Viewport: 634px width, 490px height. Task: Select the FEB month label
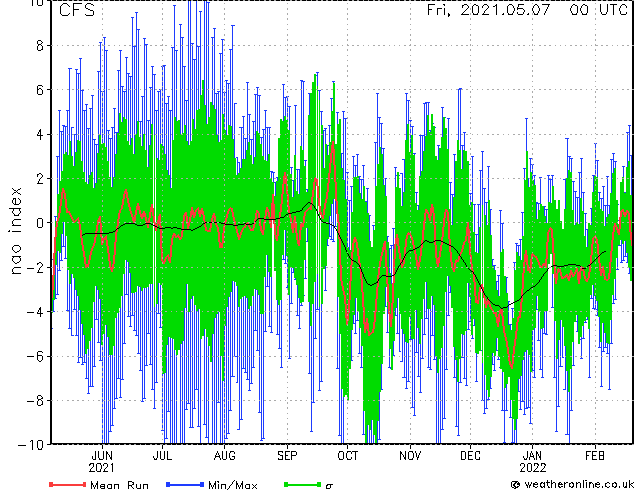pyautogui.click(x=595, y=456)
